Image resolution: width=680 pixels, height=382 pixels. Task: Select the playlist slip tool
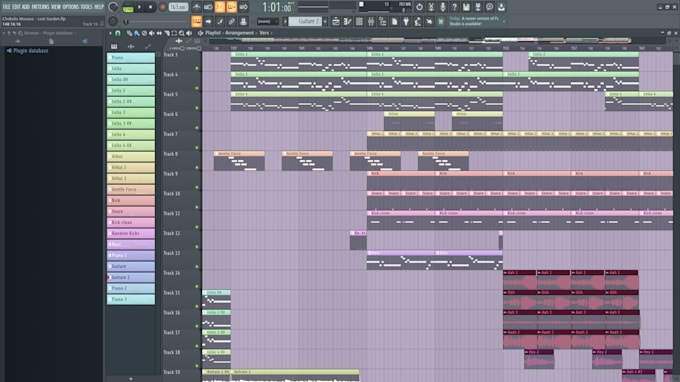tap(159, 33)
